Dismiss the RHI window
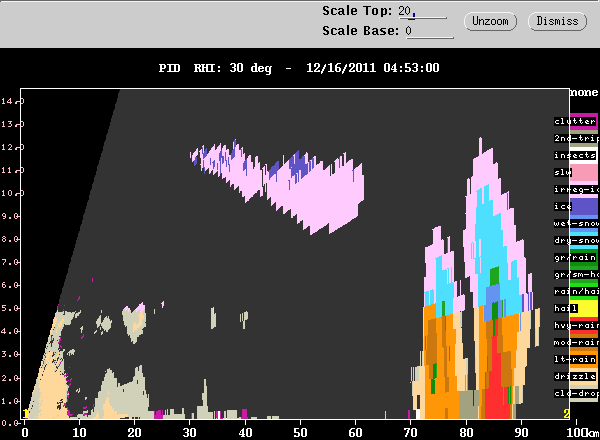 [557, 21]
